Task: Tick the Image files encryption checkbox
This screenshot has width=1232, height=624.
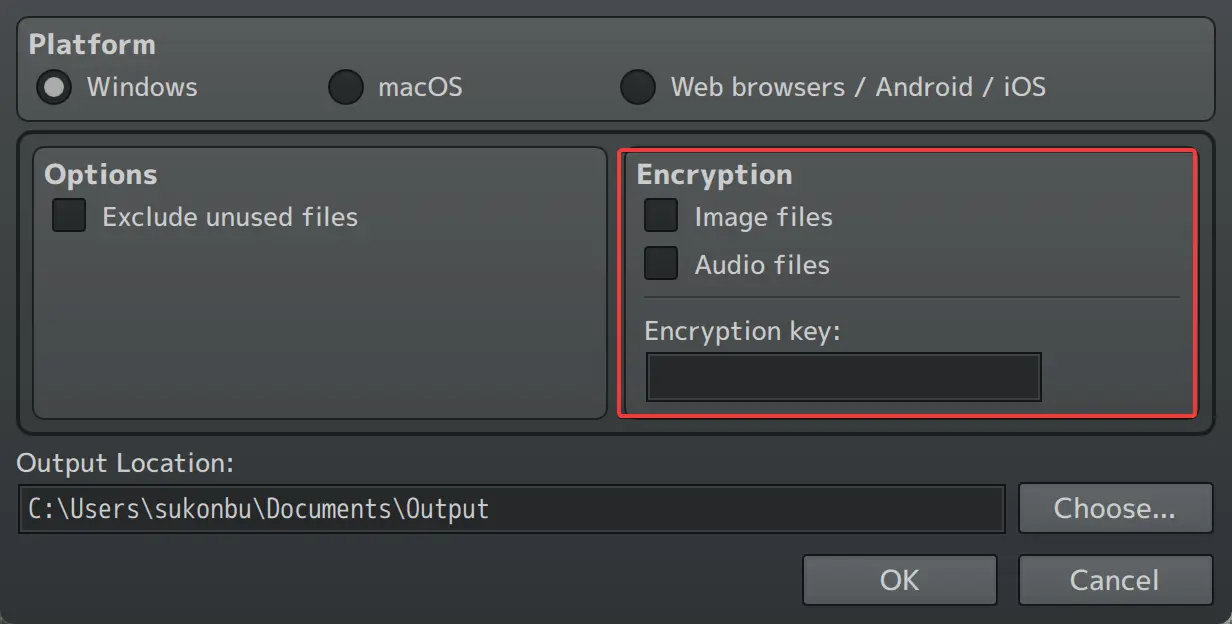Action: 661,216
